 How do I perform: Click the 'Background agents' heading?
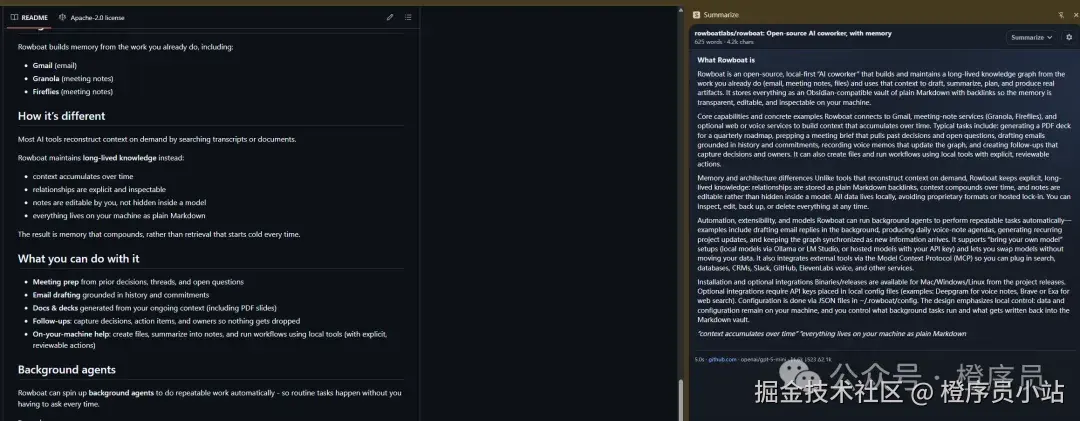point(67,370)
